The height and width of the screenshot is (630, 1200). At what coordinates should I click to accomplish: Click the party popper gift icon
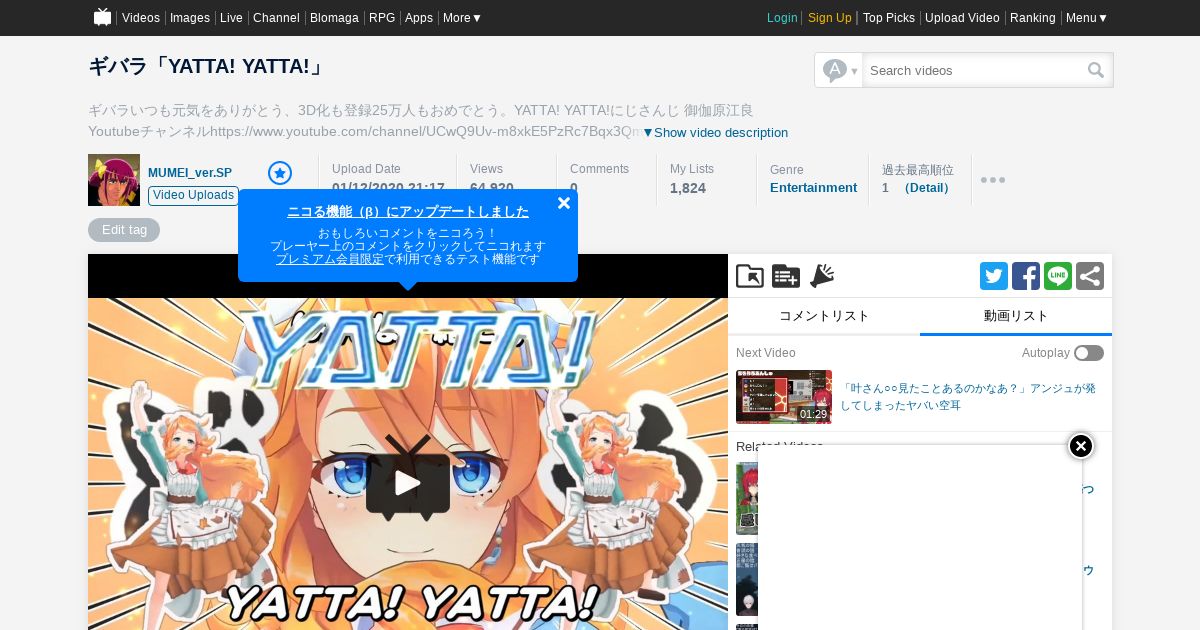coord(822,276)
